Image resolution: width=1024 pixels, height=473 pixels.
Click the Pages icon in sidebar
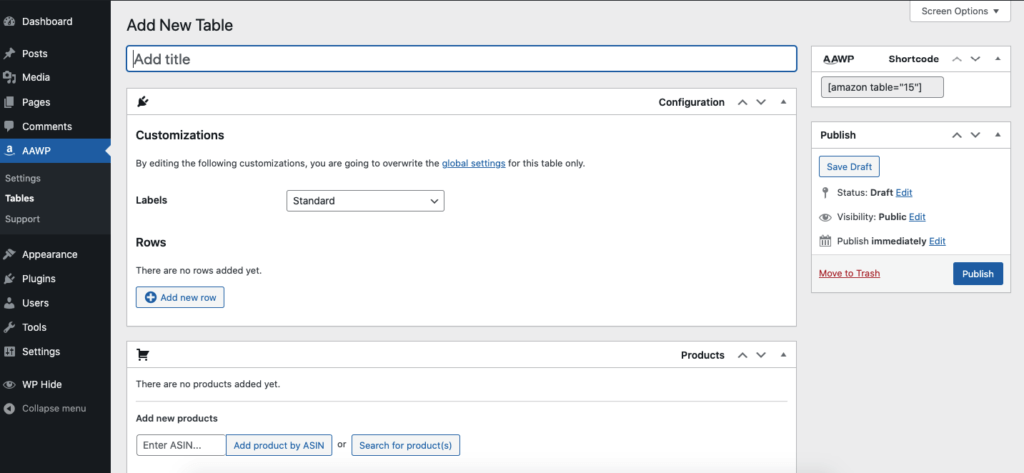point(9,102)
